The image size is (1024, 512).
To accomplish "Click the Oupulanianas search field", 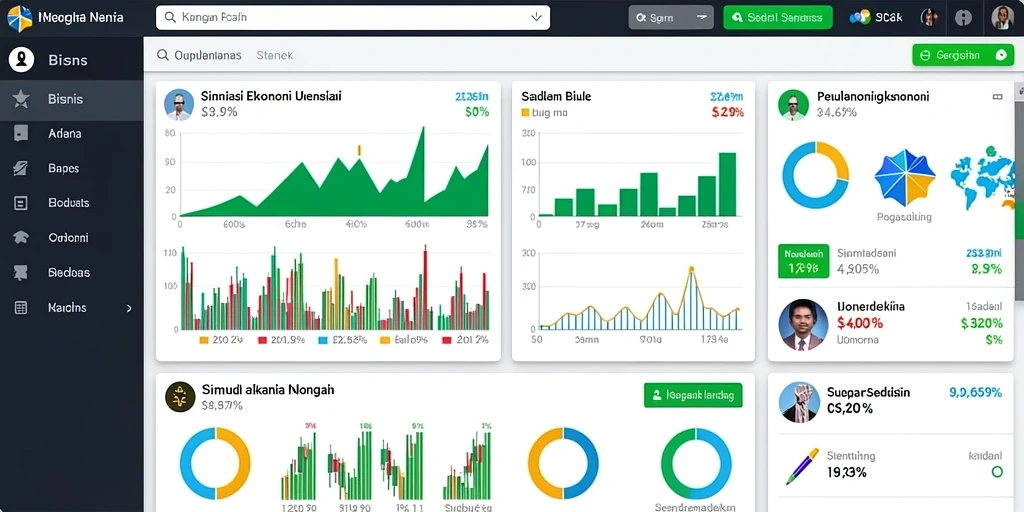I will 199,56.
